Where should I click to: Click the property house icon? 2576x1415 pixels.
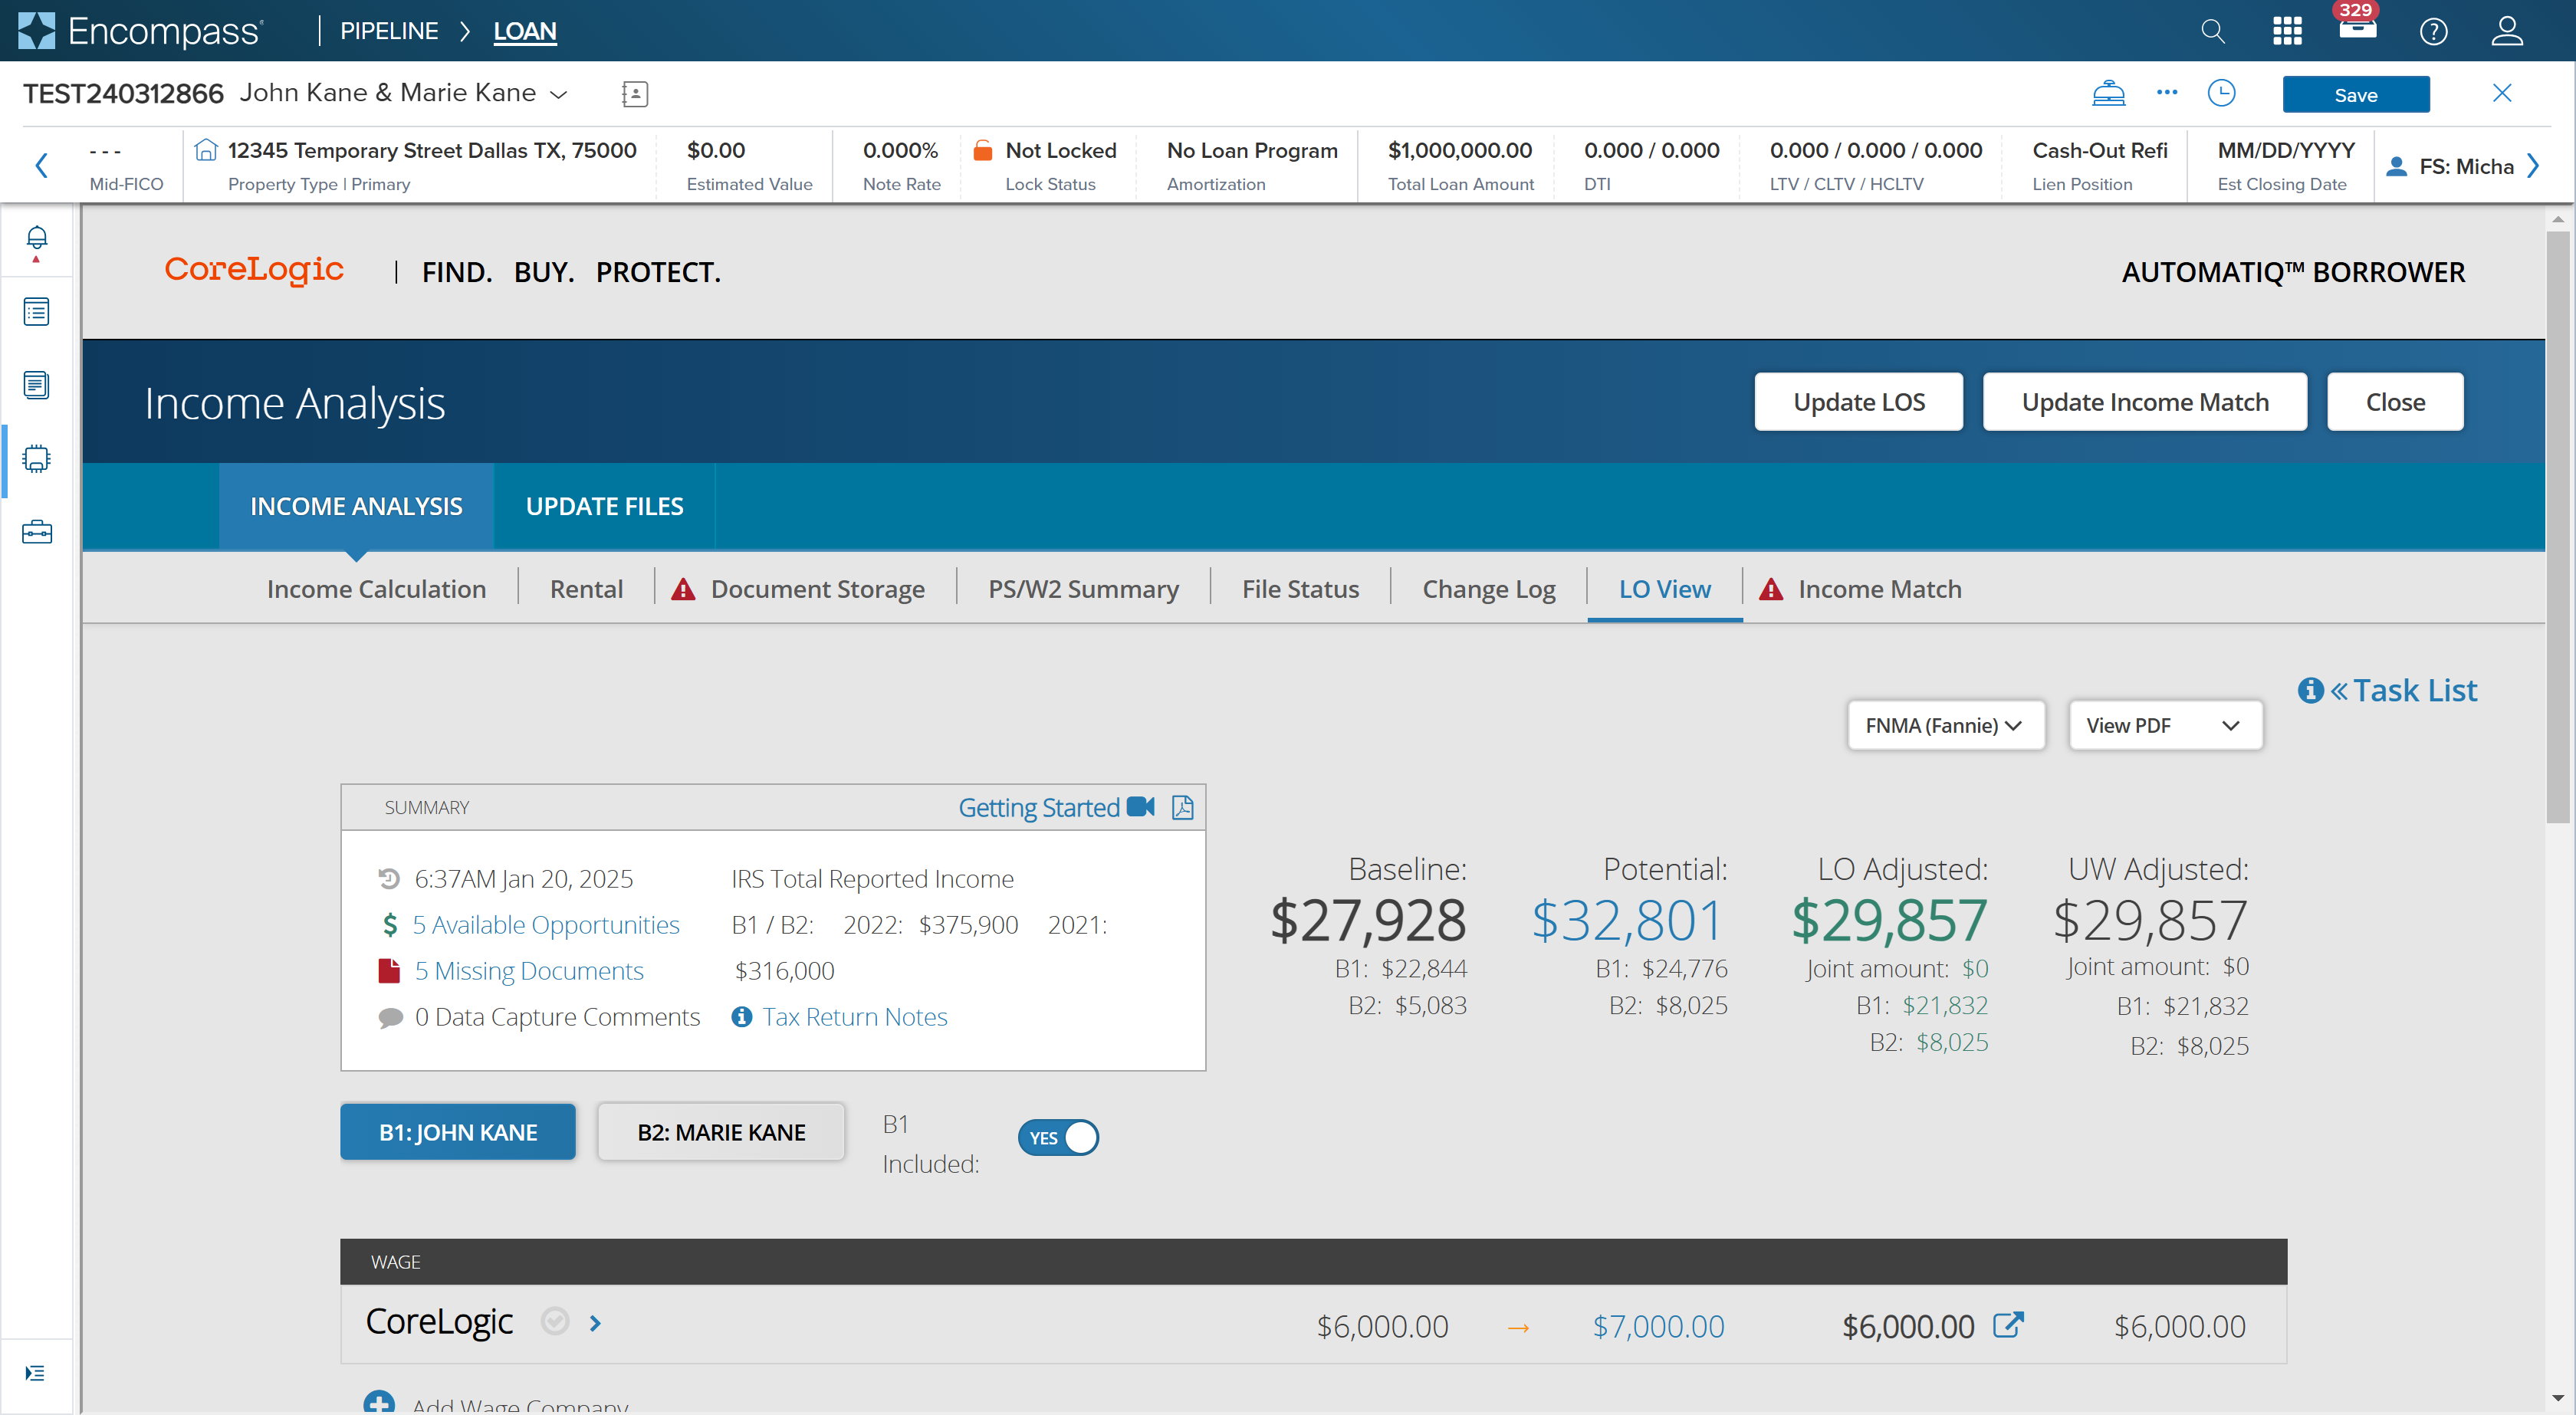[205, 150]
